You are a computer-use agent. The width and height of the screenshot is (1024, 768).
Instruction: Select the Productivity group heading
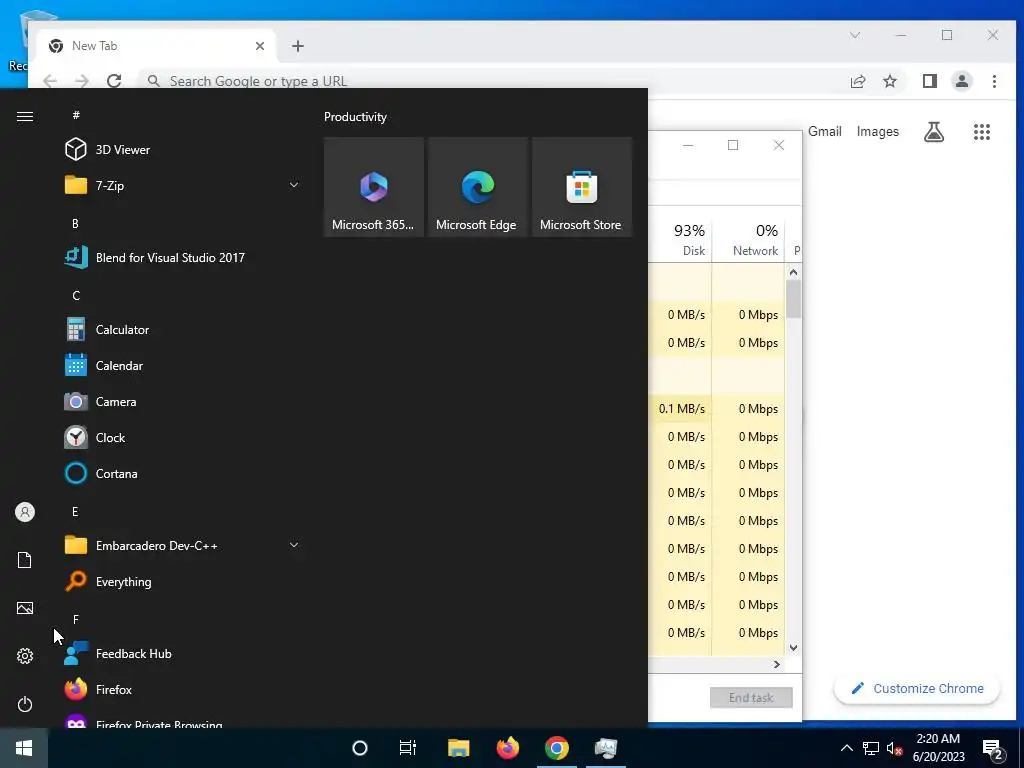click(x=355, y=117)
